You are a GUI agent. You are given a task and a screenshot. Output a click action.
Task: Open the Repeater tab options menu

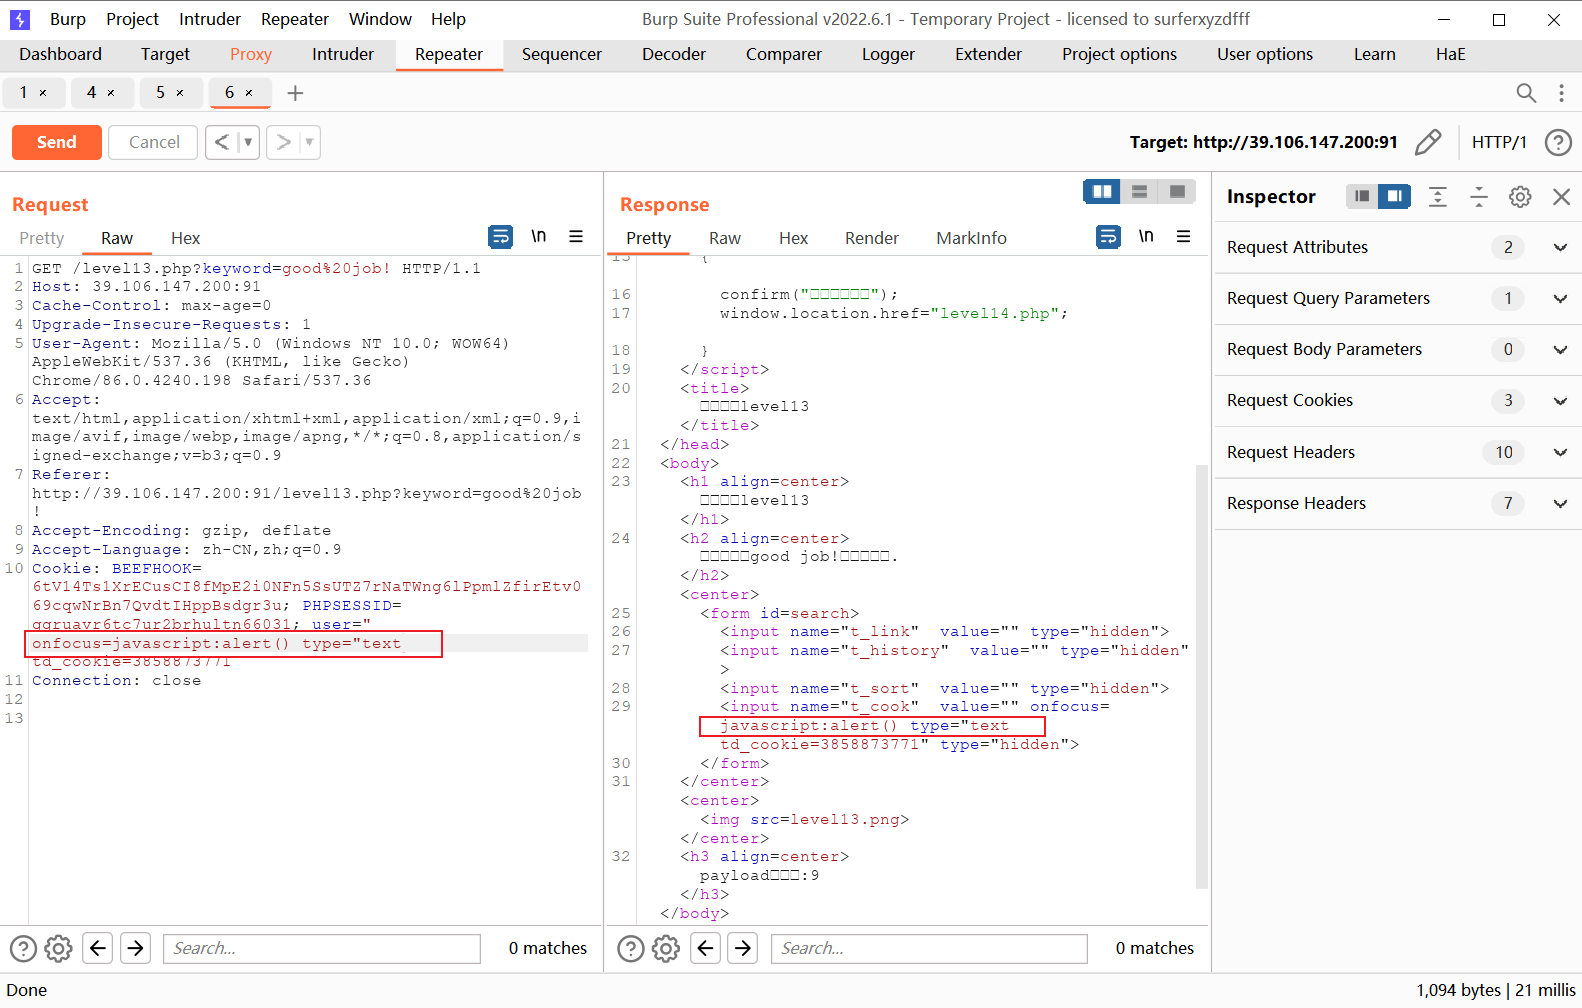point(1561,93)
